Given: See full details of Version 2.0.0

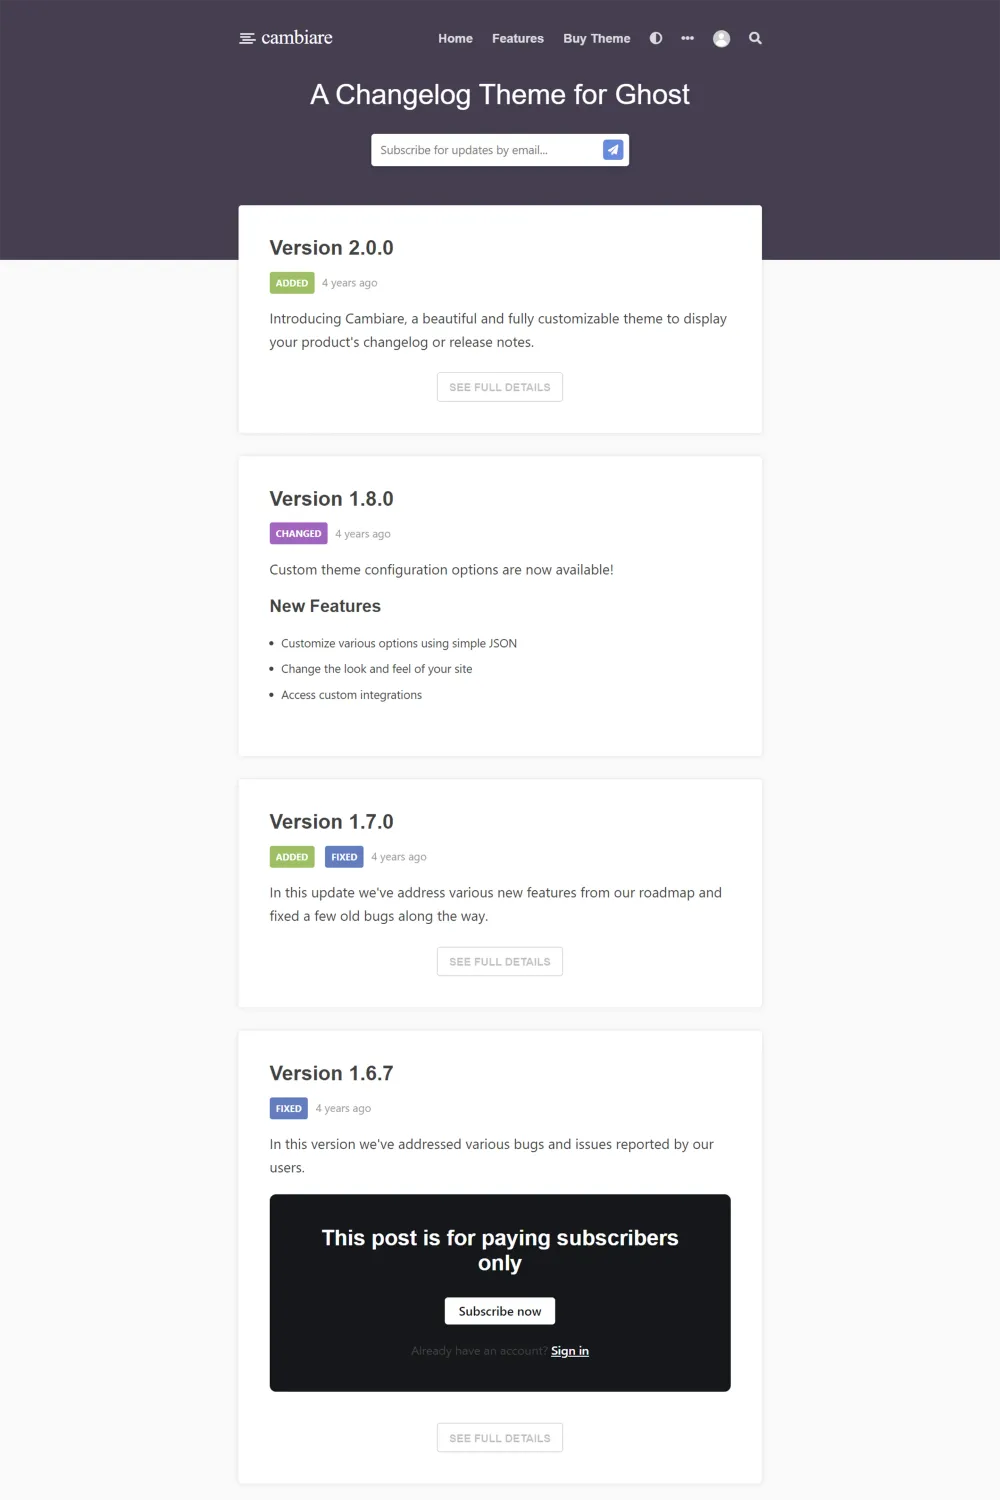Looking at the screenshot, I should tap(500, 387).
